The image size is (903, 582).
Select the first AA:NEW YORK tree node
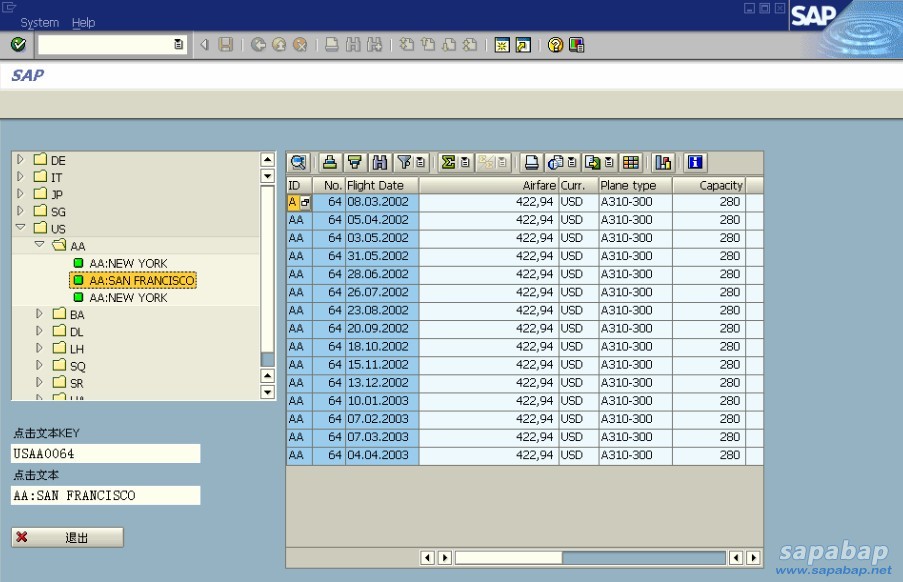coord(121,263)
